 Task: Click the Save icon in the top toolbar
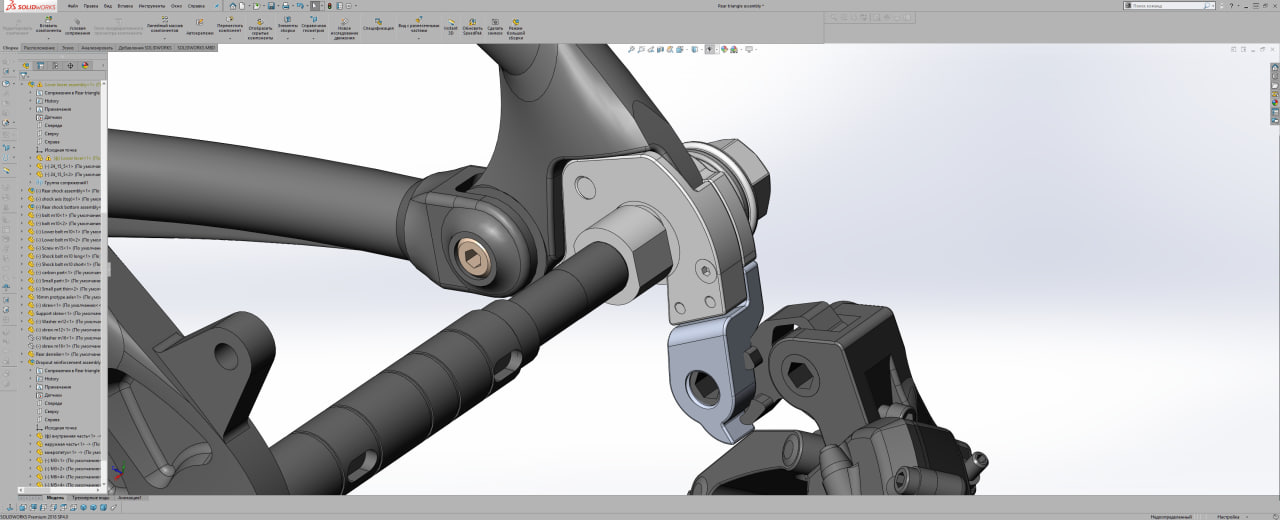point(272,6)
